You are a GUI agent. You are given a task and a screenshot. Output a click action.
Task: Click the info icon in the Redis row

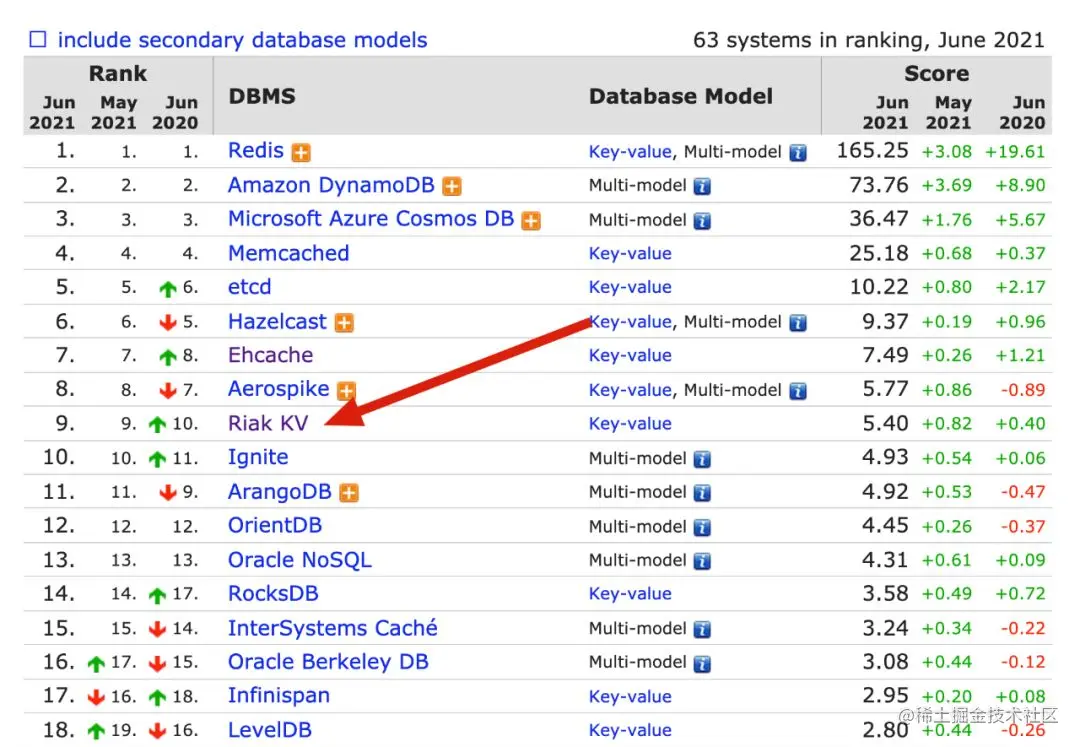[798, 152]
